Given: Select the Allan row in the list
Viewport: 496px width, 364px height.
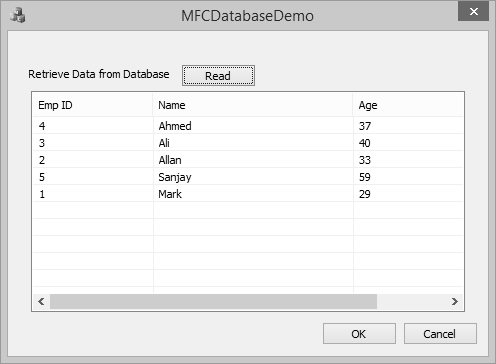Looking at the screenshot, I should click(248, 160).
